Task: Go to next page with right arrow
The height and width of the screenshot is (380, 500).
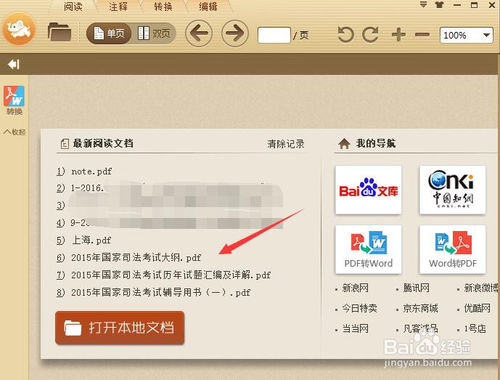Action: (235, 33)
